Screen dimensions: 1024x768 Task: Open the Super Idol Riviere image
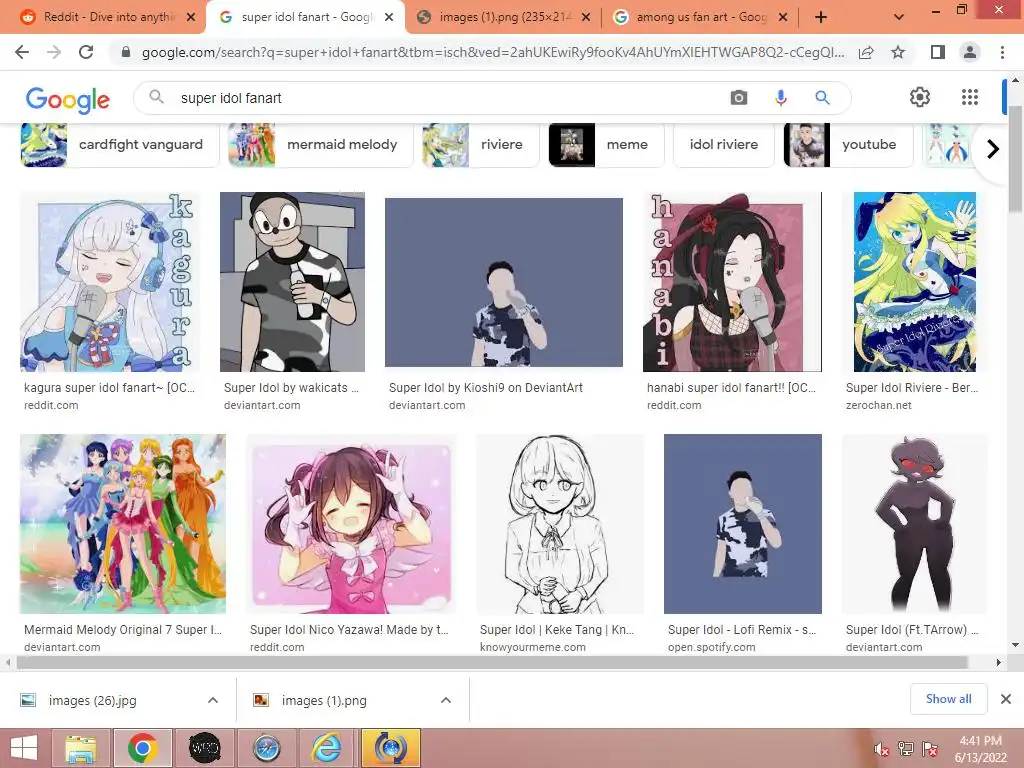915,281
